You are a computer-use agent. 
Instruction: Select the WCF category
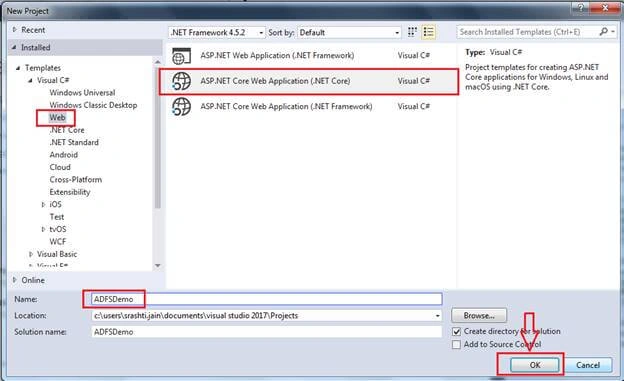click(58, 242)
